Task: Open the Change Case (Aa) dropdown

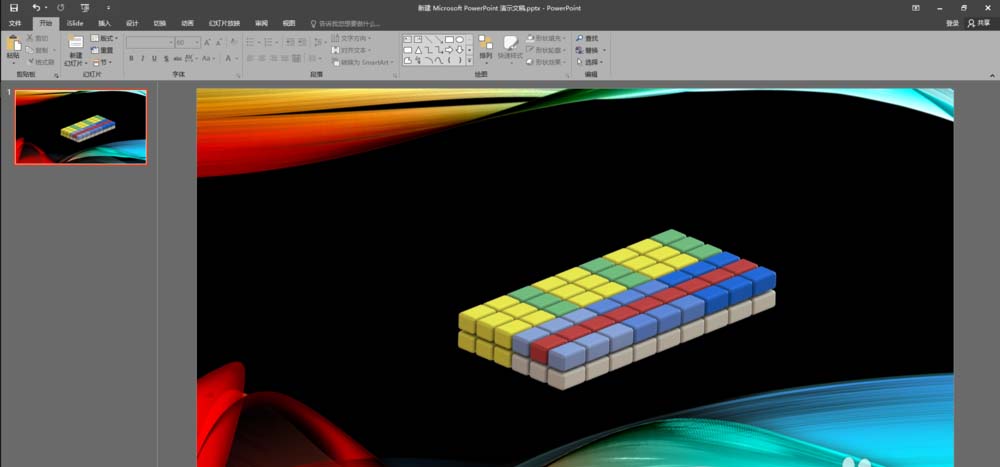Action: click(x=208, y=59)
